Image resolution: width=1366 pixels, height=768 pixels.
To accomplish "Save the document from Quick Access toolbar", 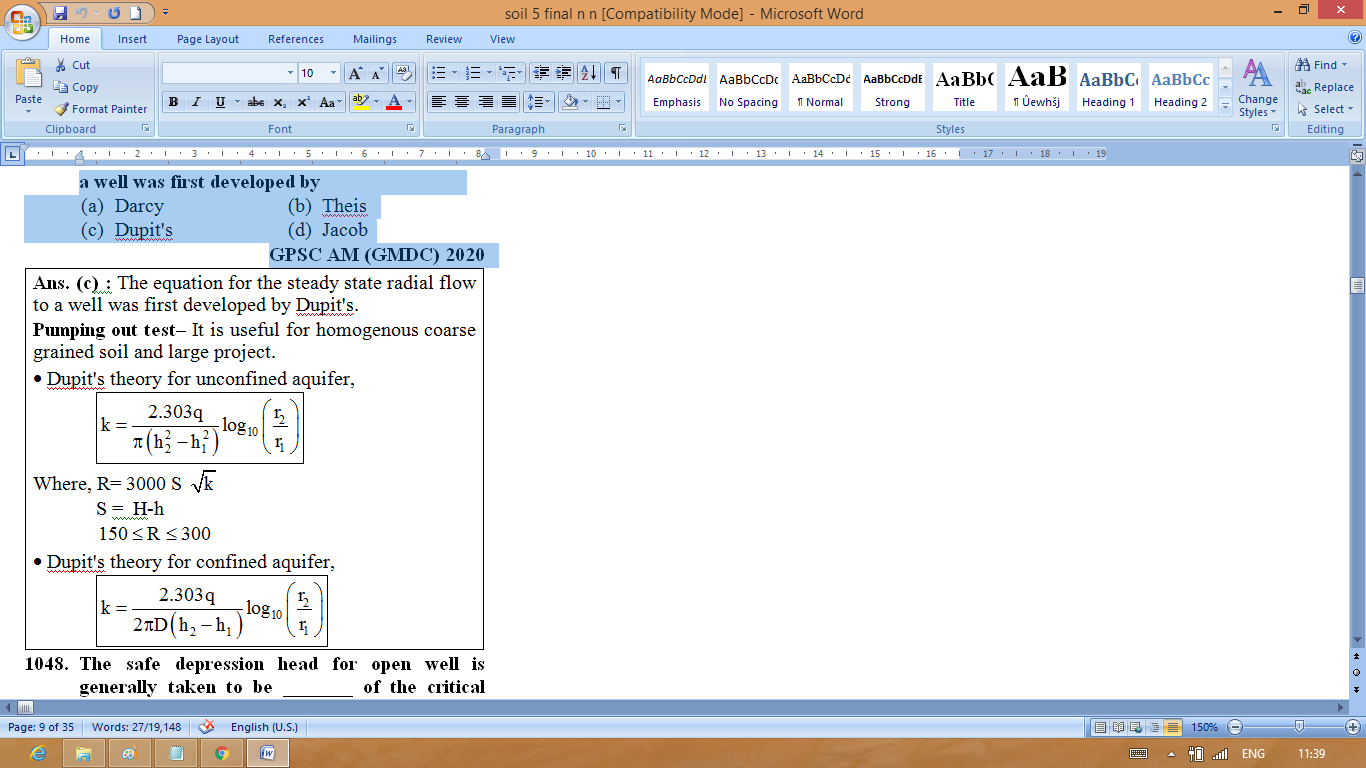I will 60,13.
